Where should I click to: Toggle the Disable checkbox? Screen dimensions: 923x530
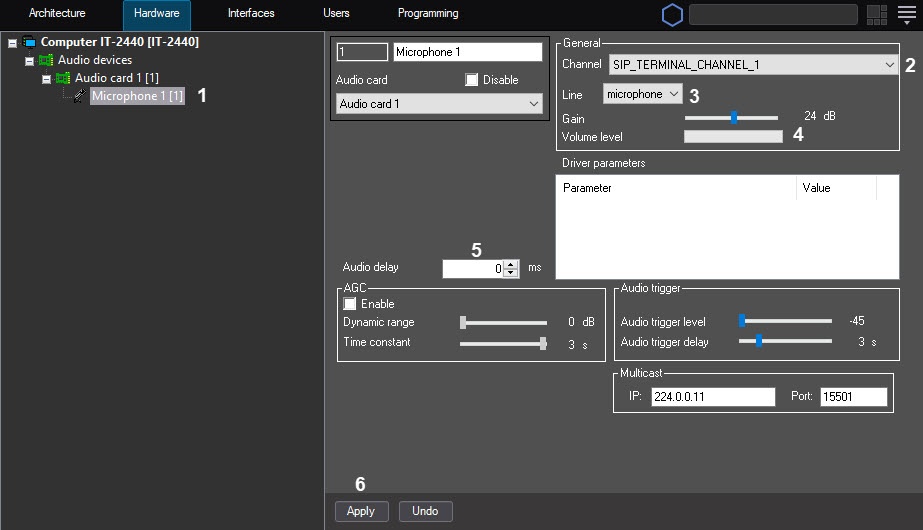[x=472, y=80]
